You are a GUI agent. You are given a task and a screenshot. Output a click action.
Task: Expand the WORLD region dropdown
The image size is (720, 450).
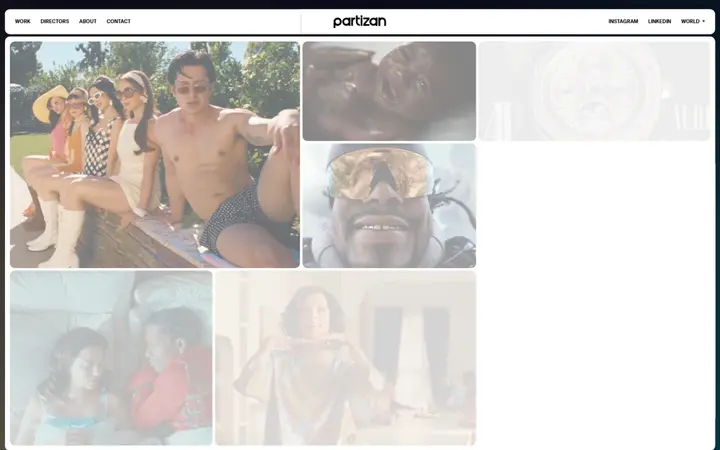[x=693, y=22]
